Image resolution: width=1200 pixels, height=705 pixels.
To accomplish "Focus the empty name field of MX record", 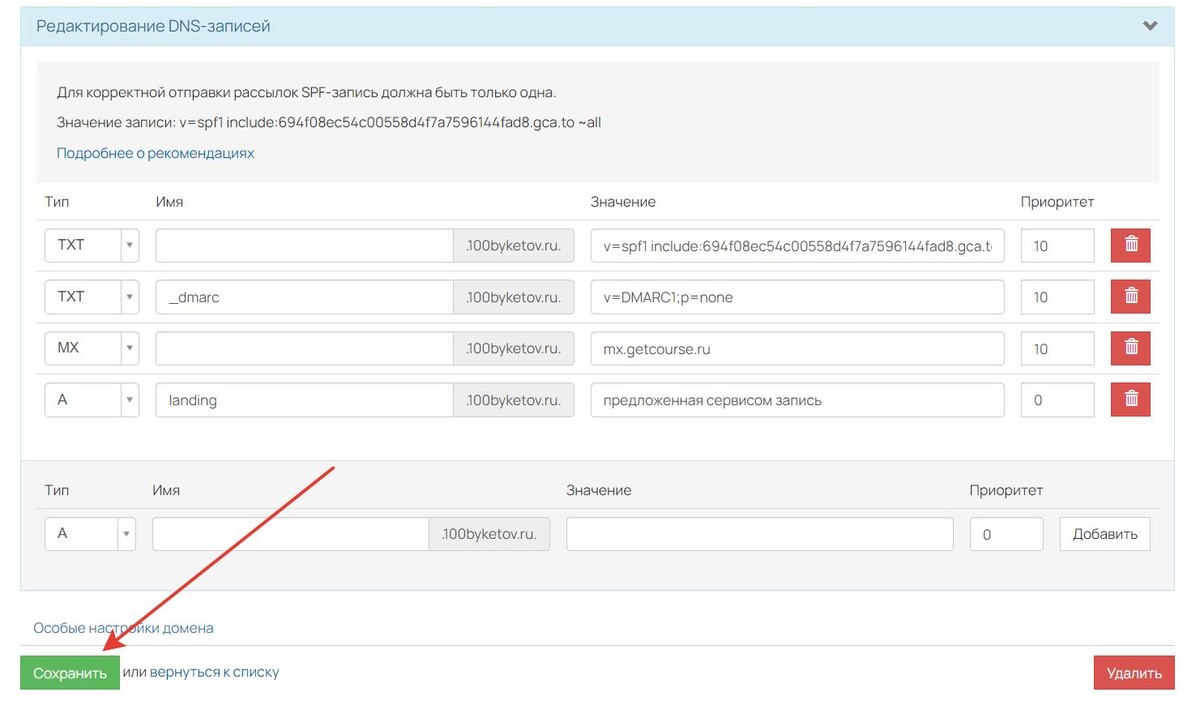I will tap(305, 348).
